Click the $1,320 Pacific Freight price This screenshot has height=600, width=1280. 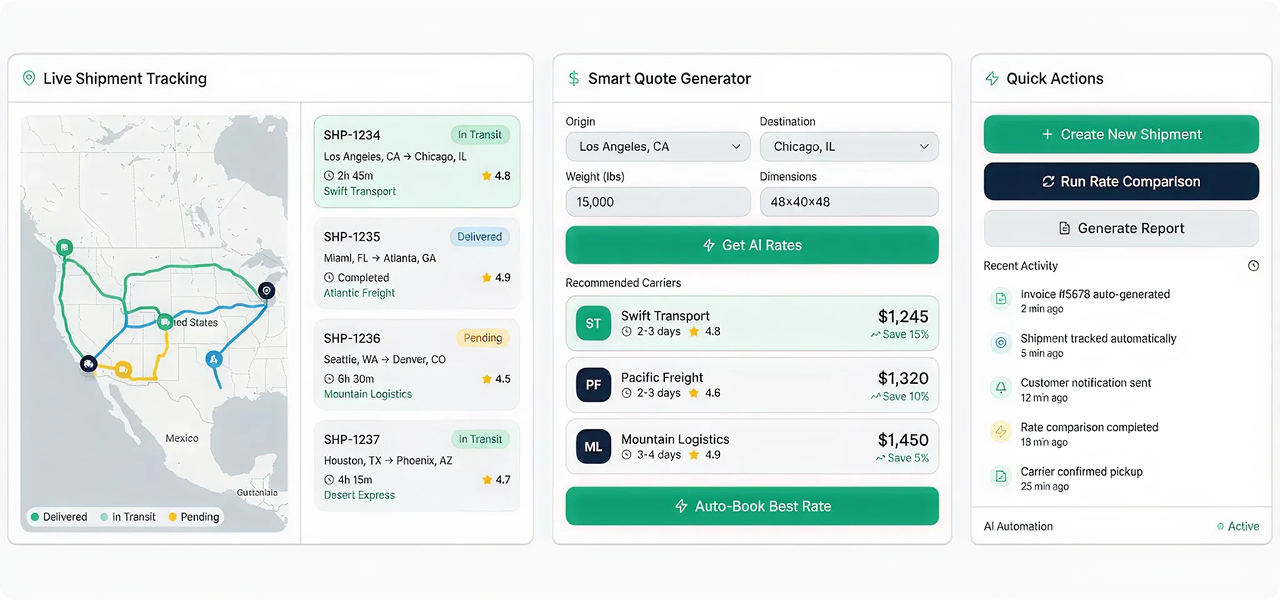903,378
